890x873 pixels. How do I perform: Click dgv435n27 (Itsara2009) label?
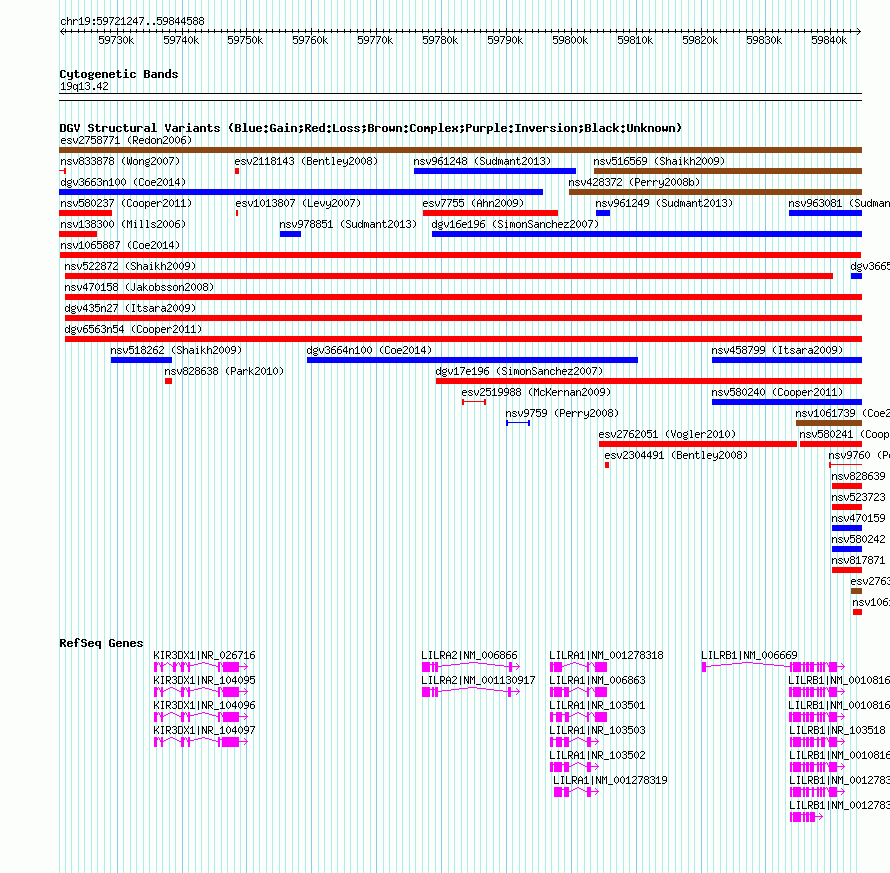tap(130, 308)
